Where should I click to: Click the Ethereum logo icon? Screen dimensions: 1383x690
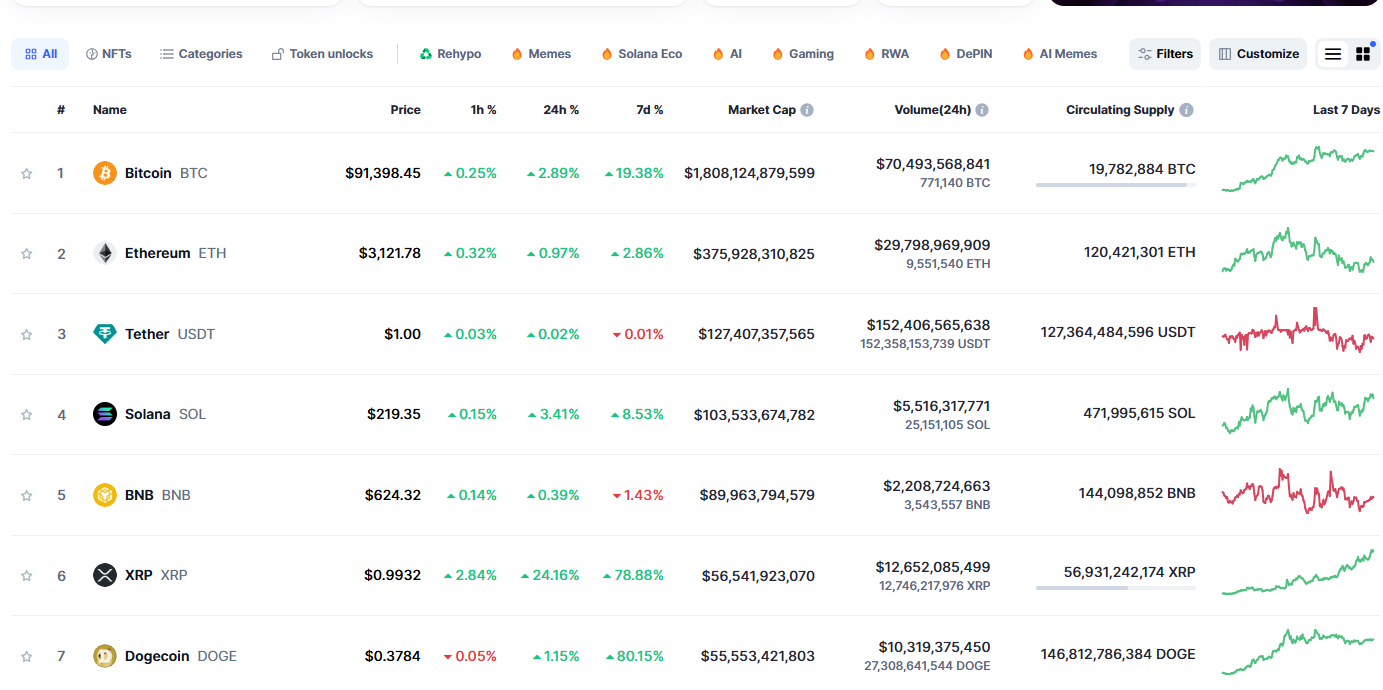105,253
